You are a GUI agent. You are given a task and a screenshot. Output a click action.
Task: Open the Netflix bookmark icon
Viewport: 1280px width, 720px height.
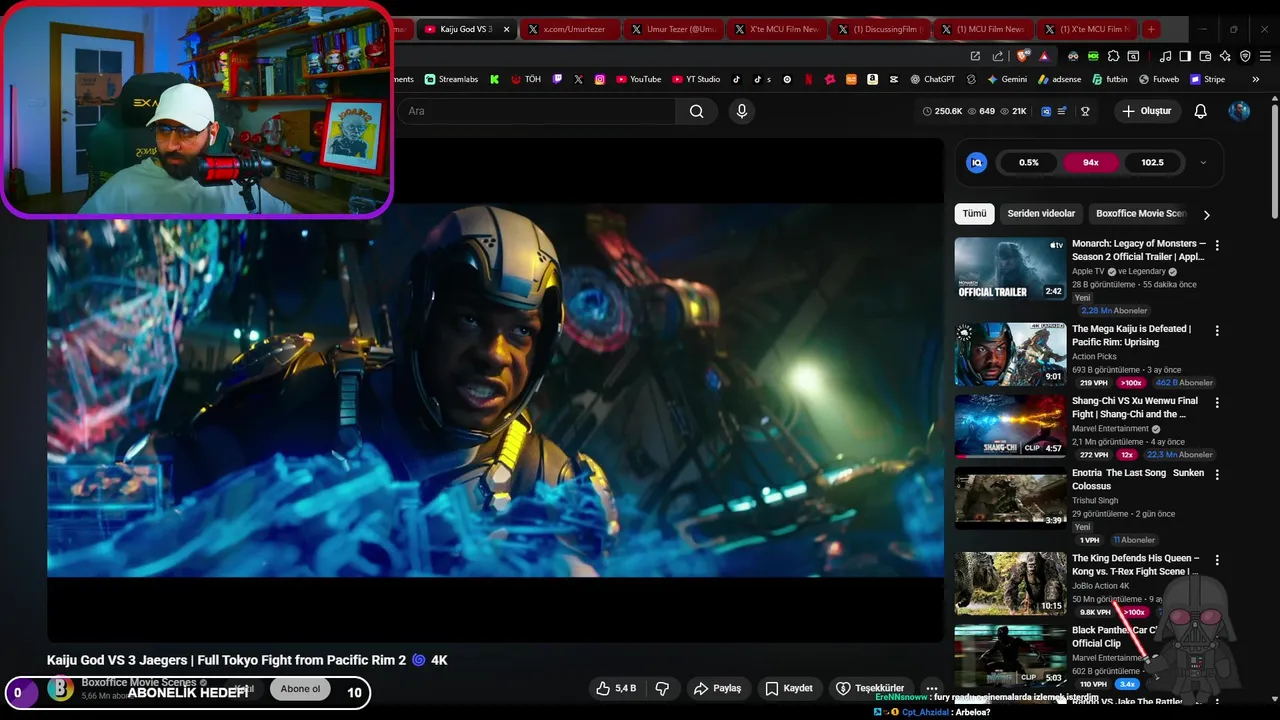[x=808, y=79]
